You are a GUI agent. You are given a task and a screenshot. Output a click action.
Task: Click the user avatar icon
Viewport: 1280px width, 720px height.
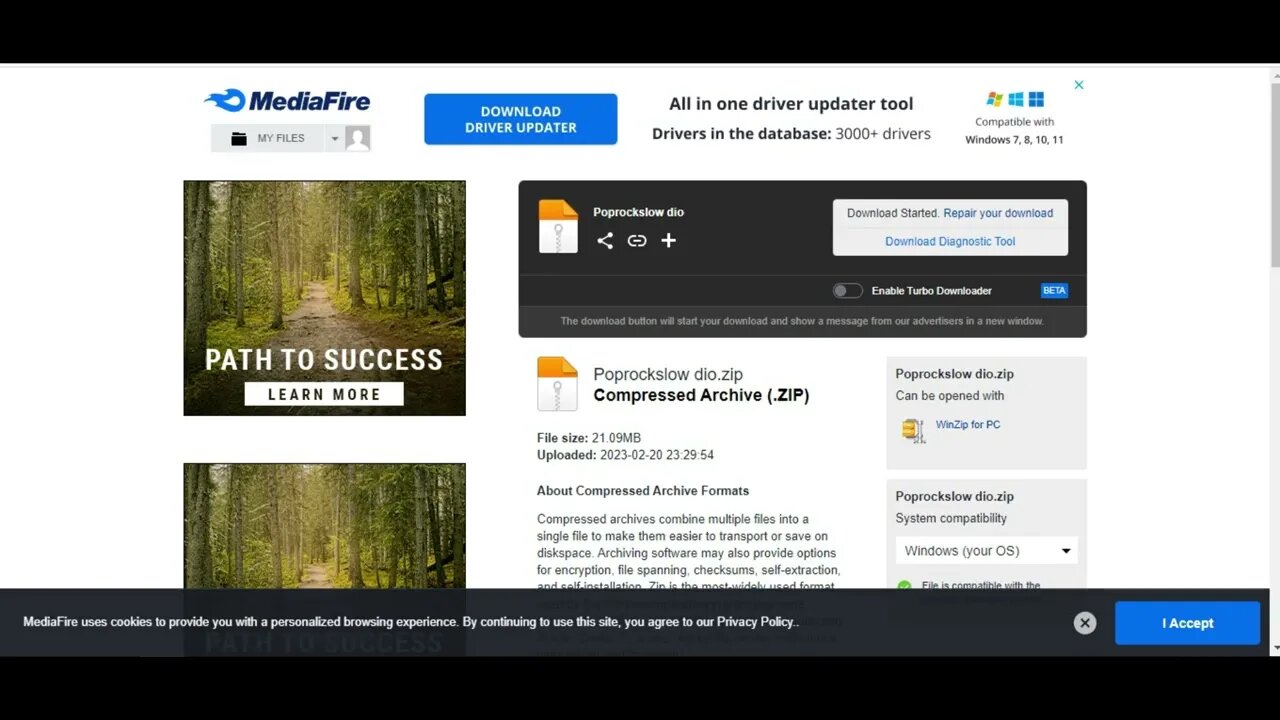(358, 138)
